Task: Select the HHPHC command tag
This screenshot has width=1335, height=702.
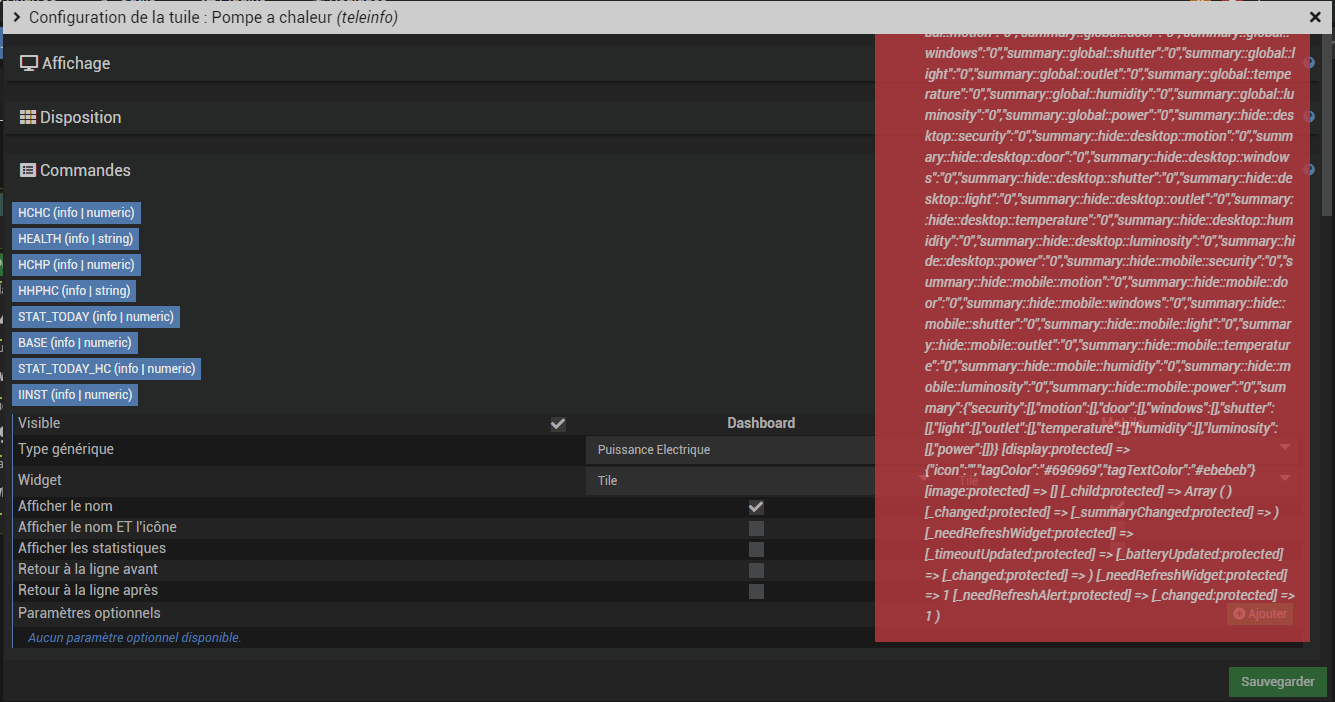Action: 74,291
